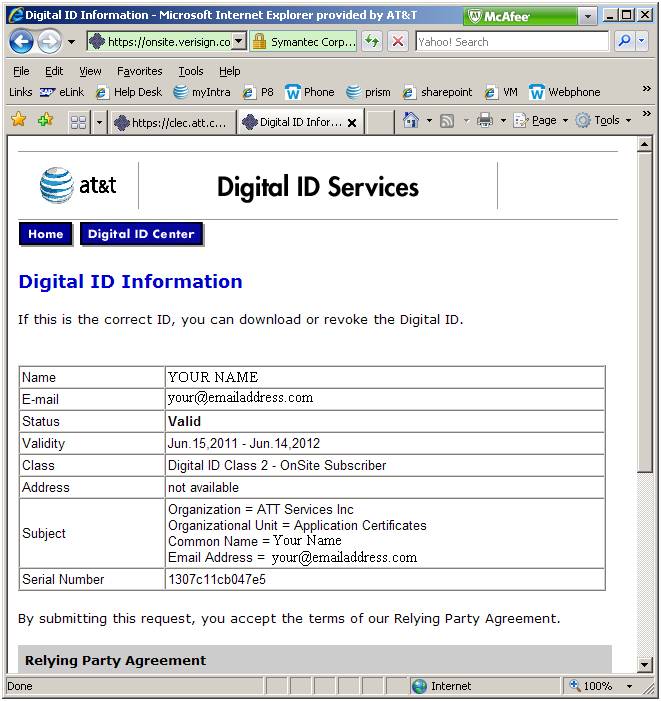Open the Page command bar menu

coord(541,120)
